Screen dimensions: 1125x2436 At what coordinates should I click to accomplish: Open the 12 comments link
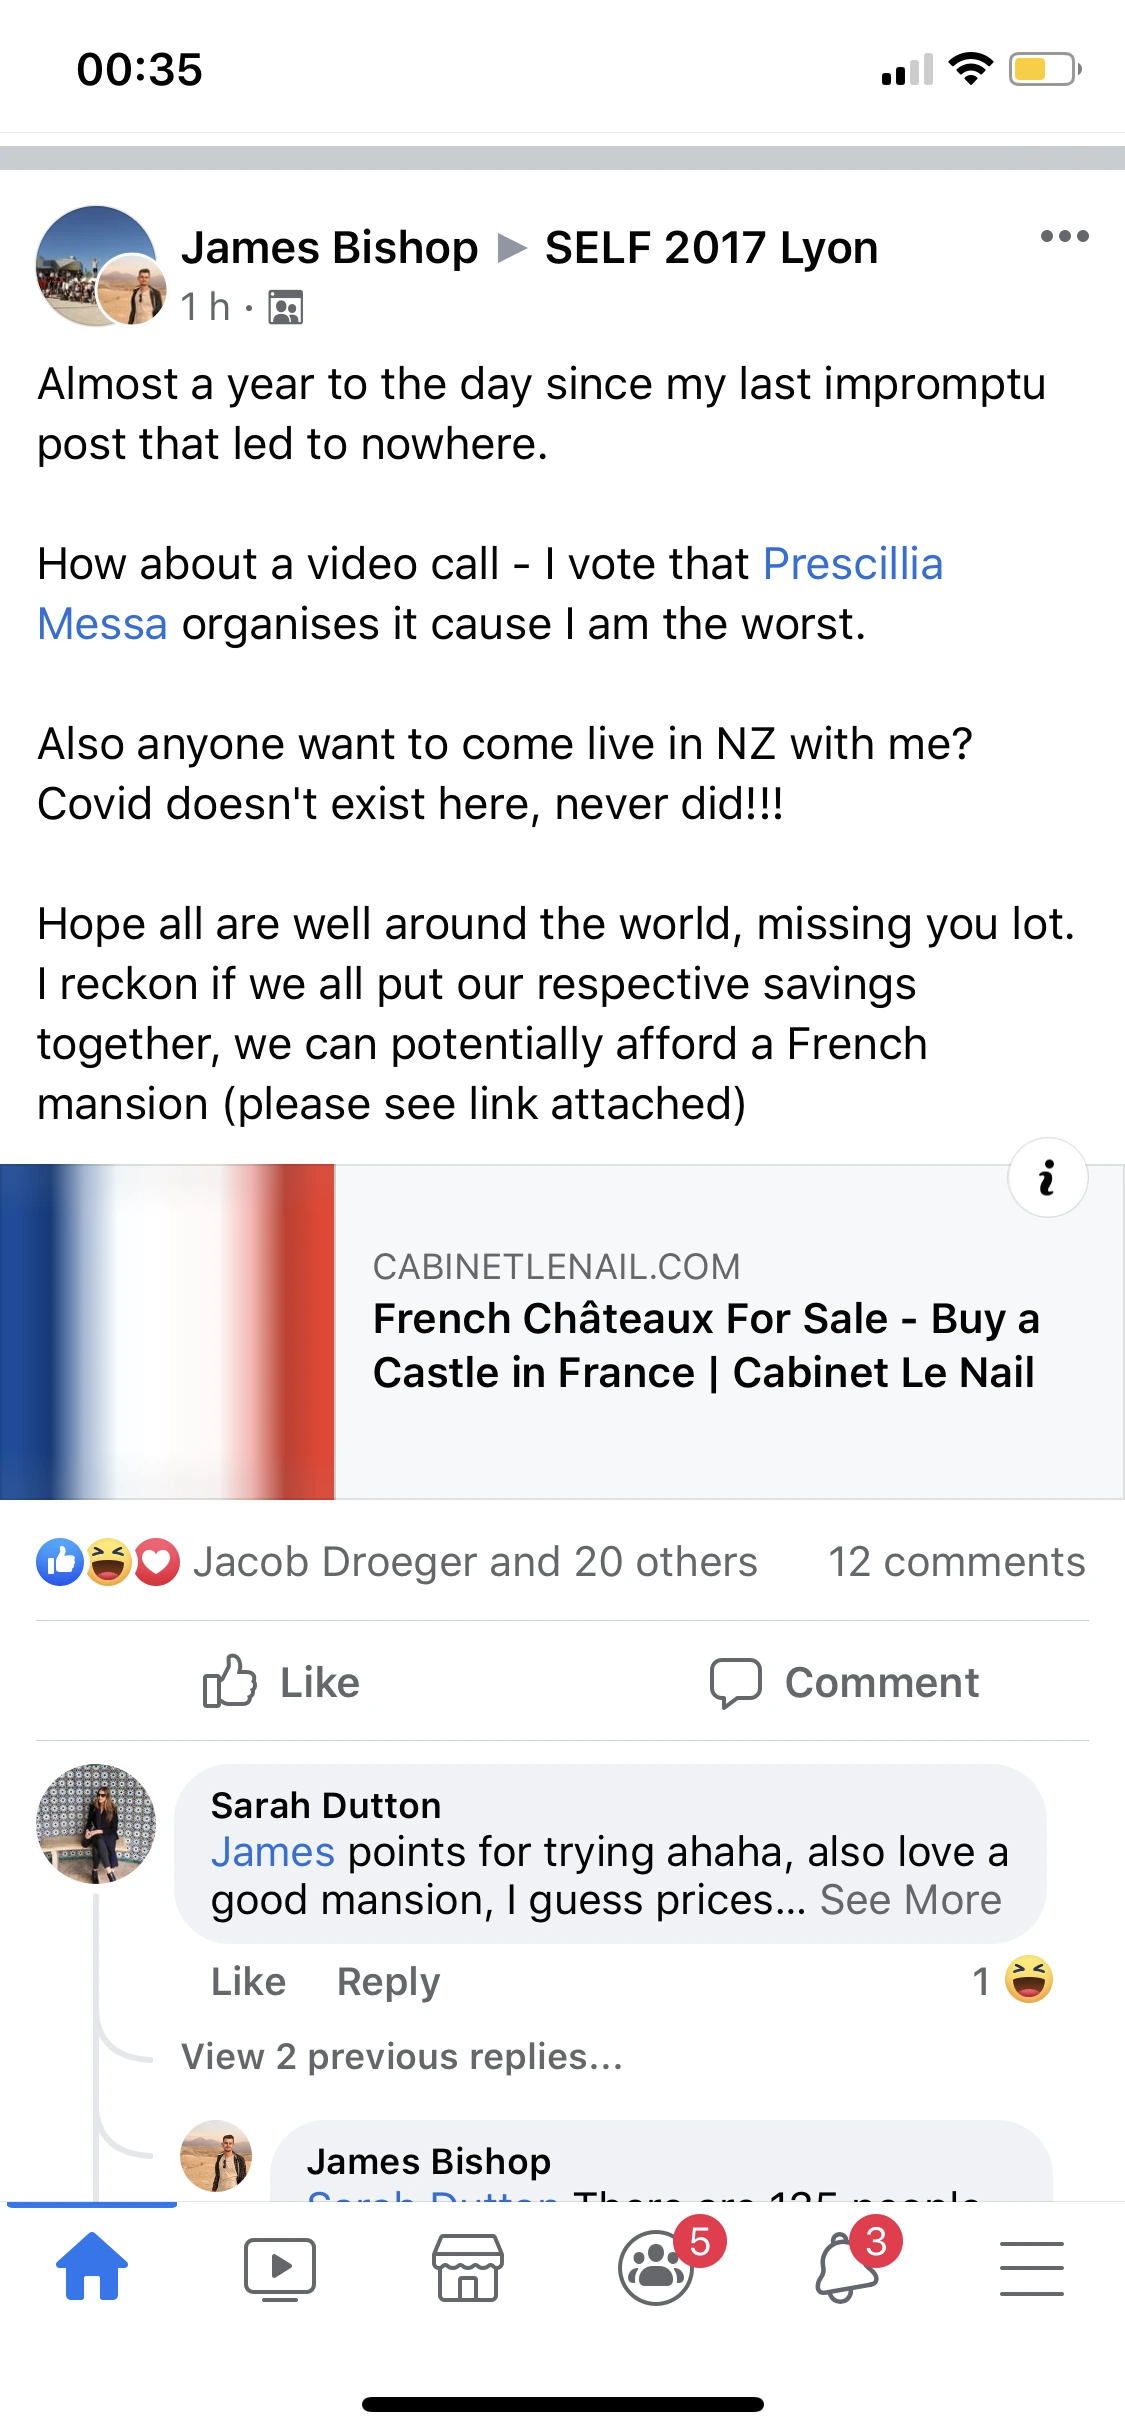coord(956,1562)
